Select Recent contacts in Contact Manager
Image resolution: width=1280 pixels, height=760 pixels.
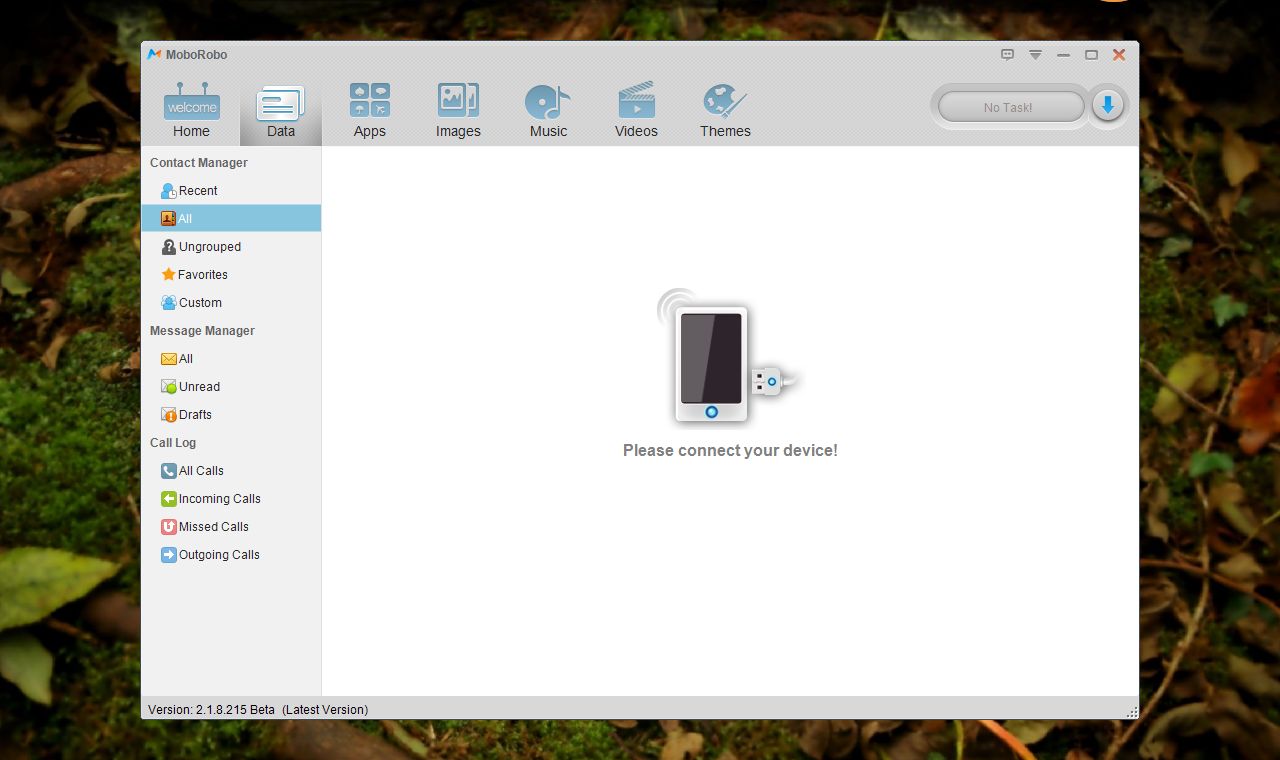click(231, 190)
